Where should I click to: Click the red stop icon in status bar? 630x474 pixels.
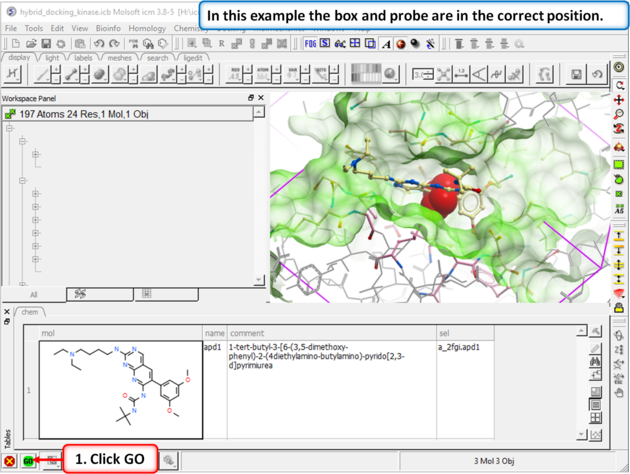pyautogui.click(x=10, y=460)
